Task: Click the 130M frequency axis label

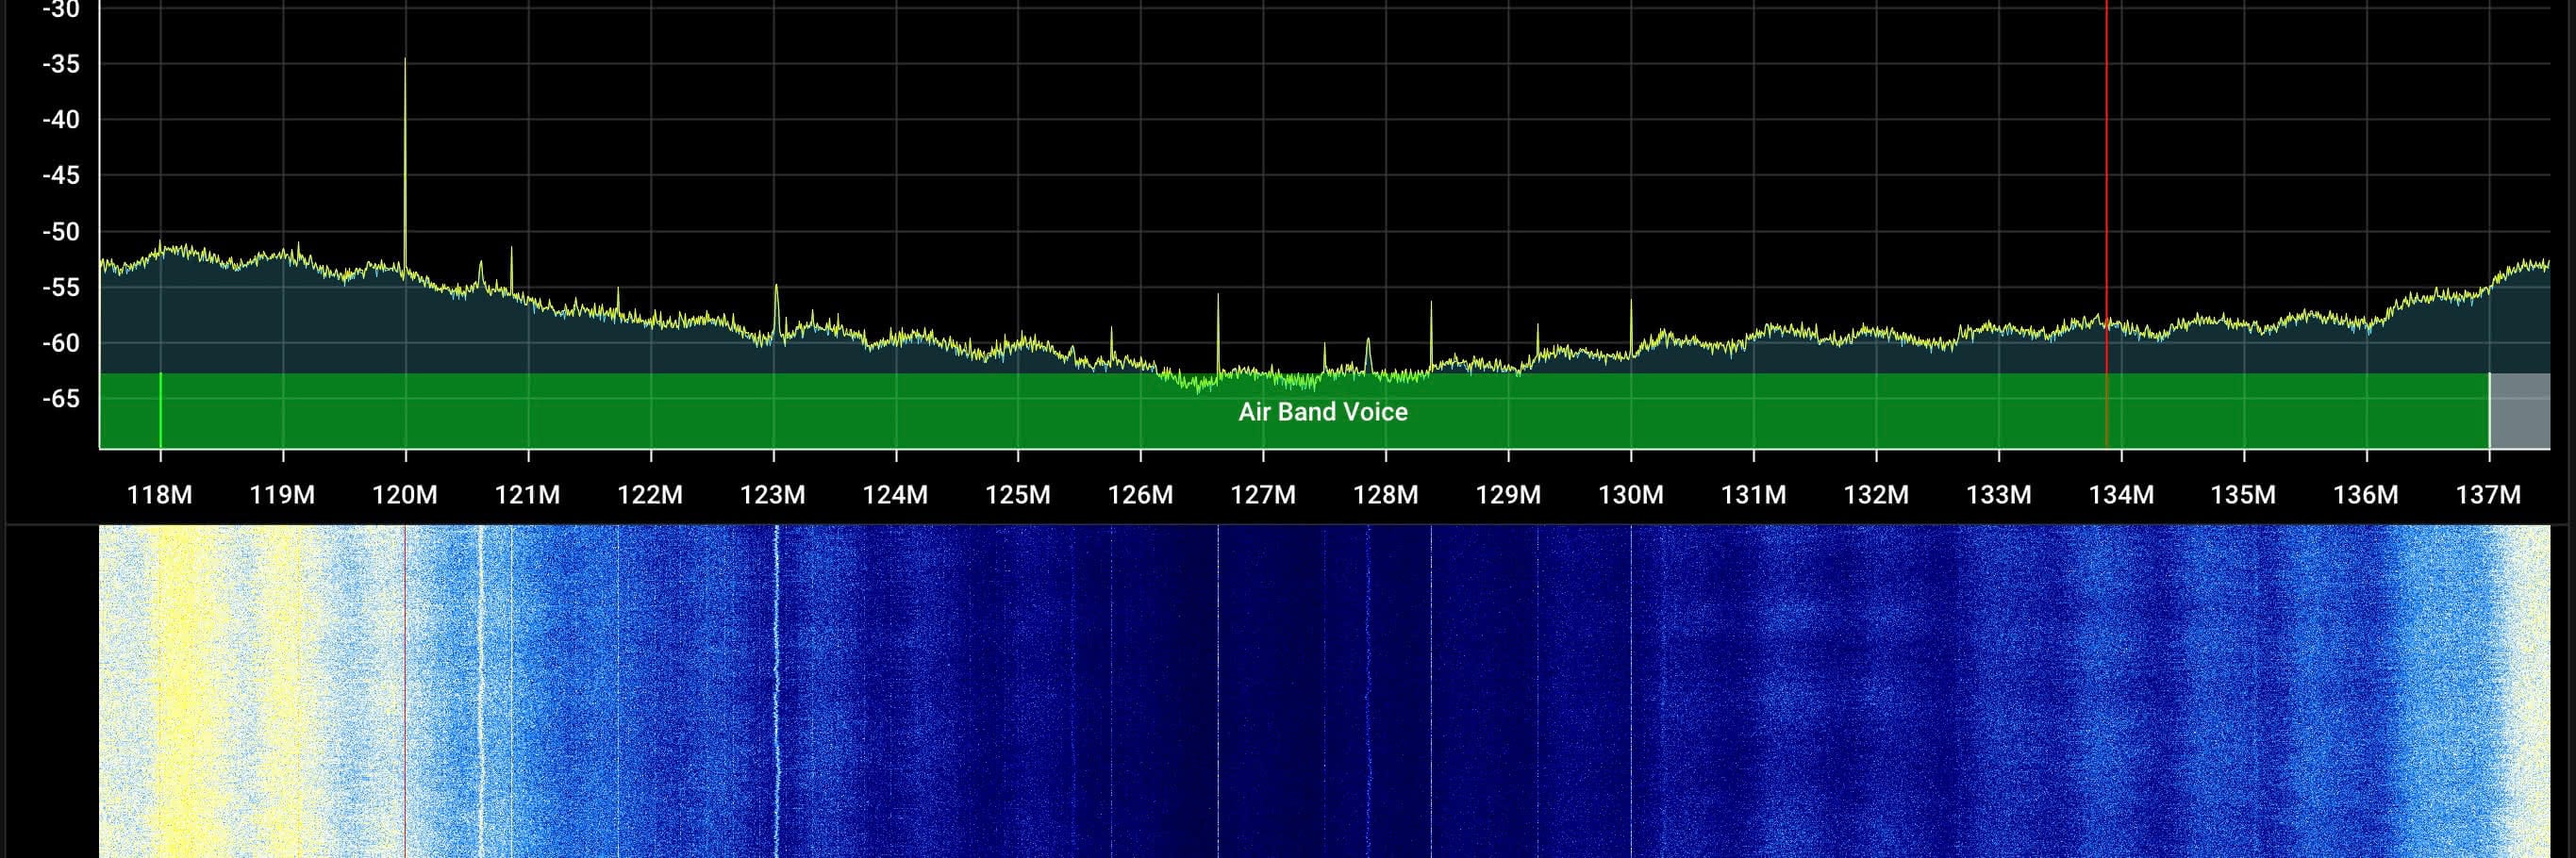Action: [1631, 495]
